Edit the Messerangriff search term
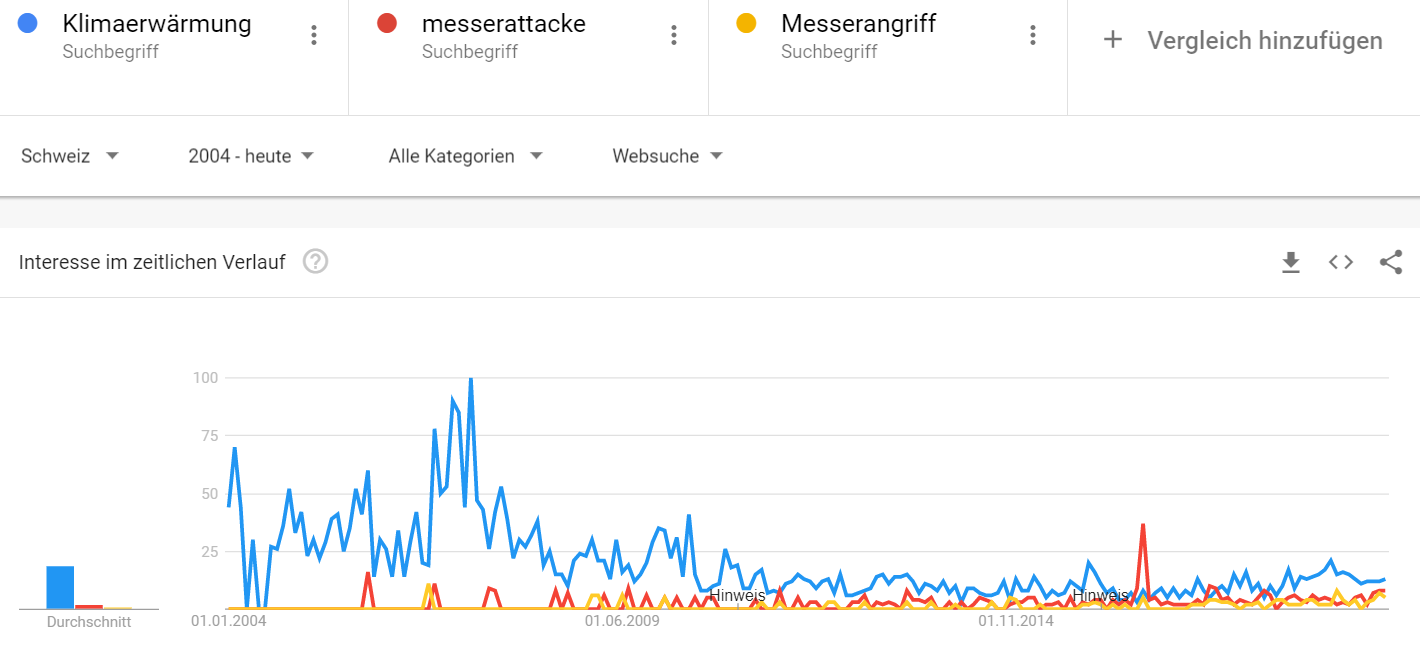 click(858, 24)
